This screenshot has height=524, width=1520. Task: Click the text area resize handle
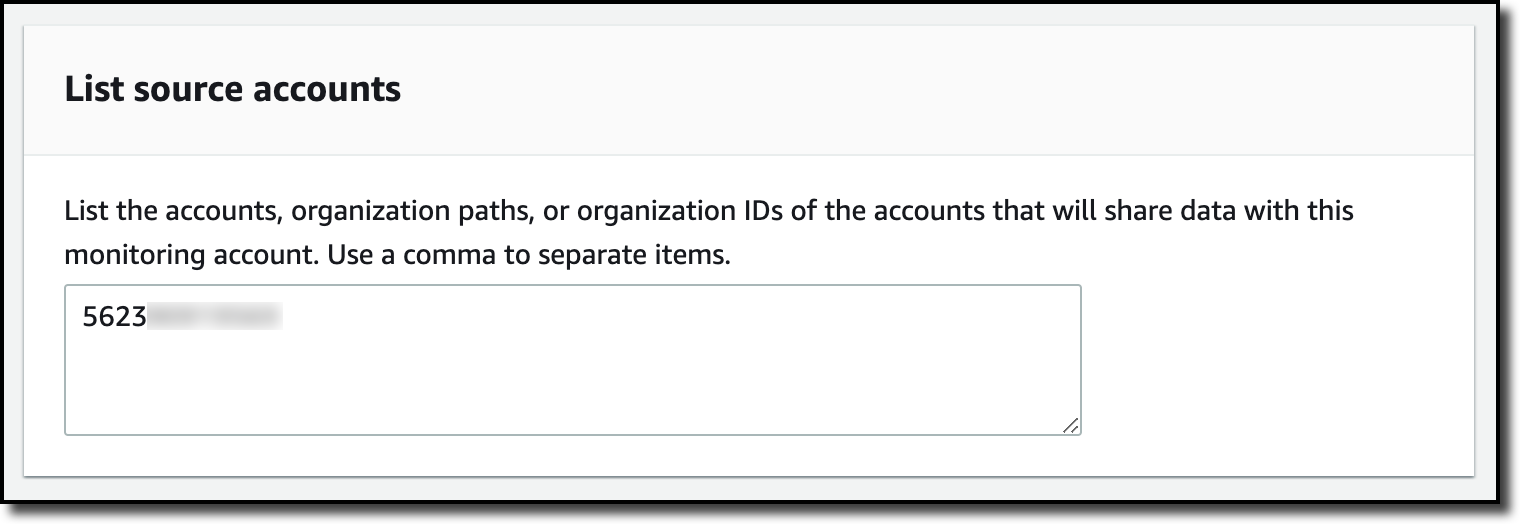(1070, 425)
